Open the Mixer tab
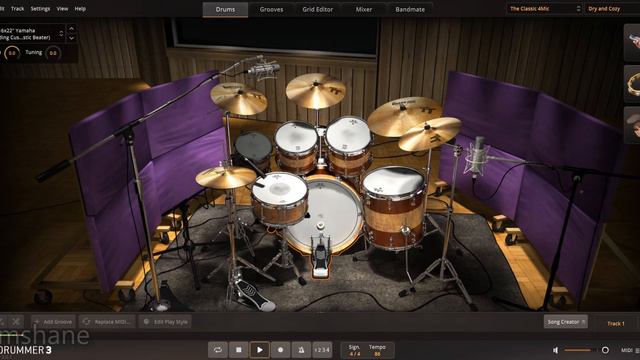The image size is (640, 360). 364,9
